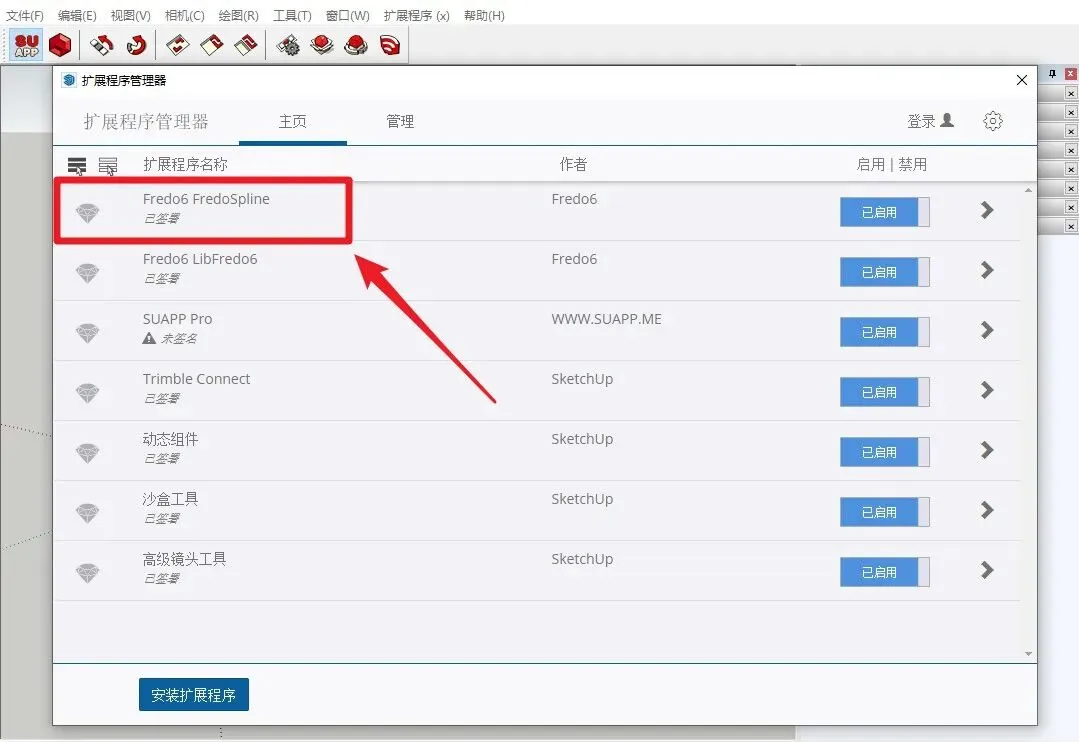
Task: Open the 文件(F) menu
Action: [x=25, y=15]
